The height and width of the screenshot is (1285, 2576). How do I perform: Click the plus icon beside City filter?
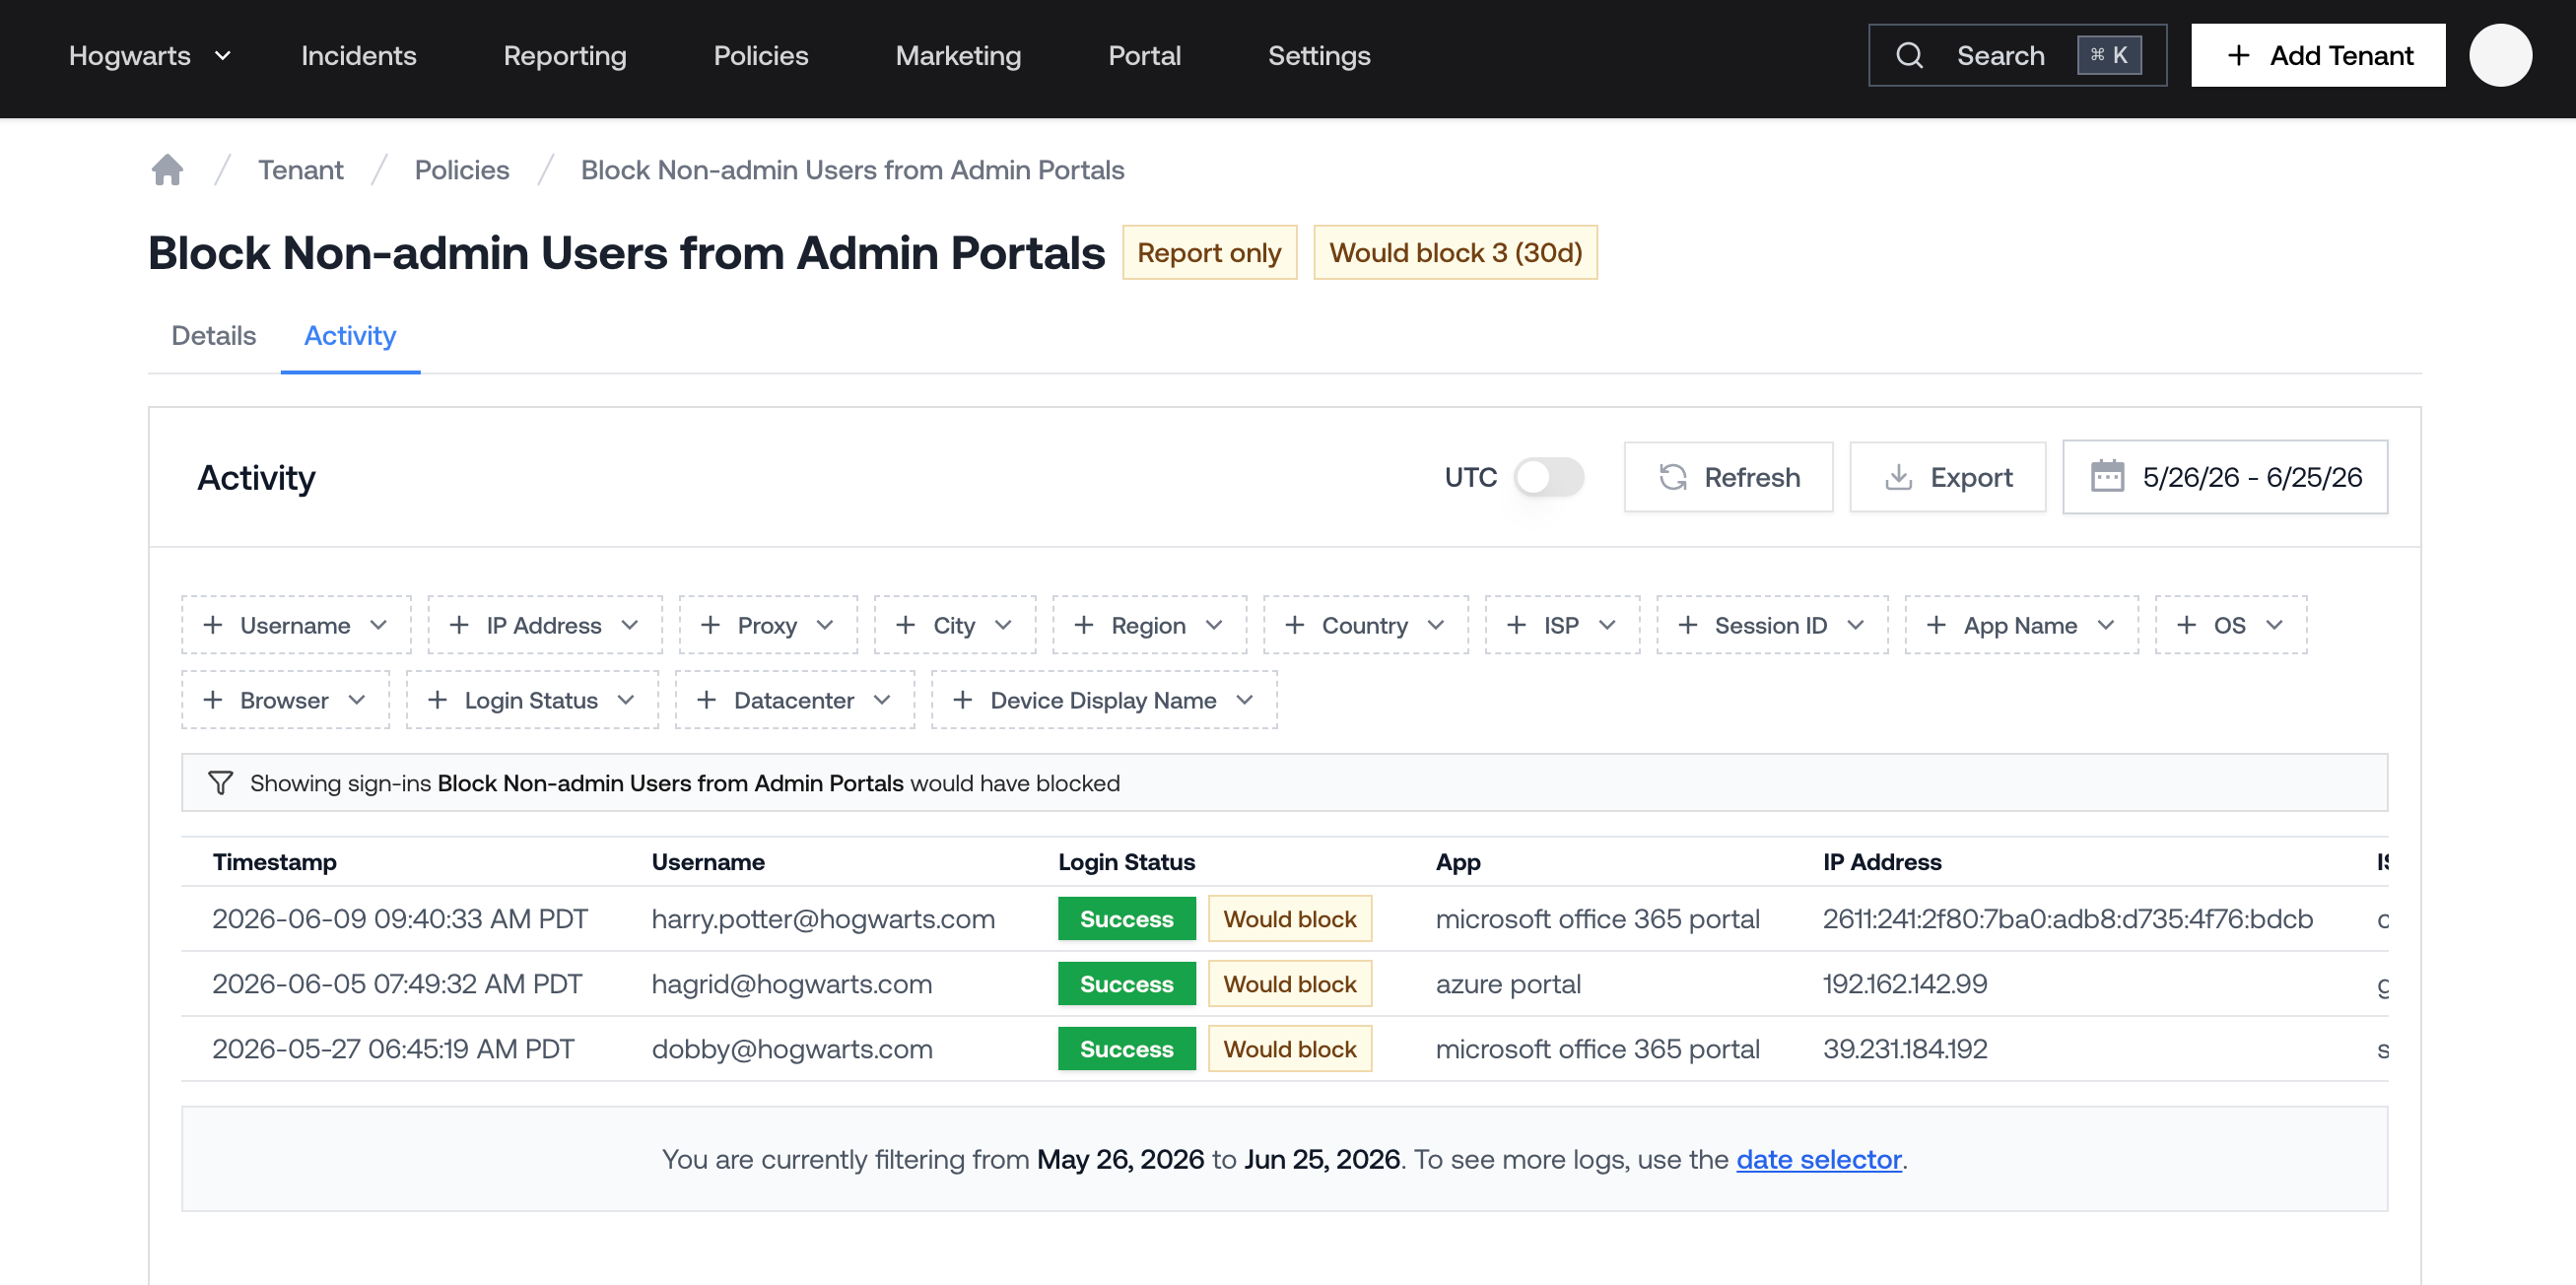pos(905,625)
